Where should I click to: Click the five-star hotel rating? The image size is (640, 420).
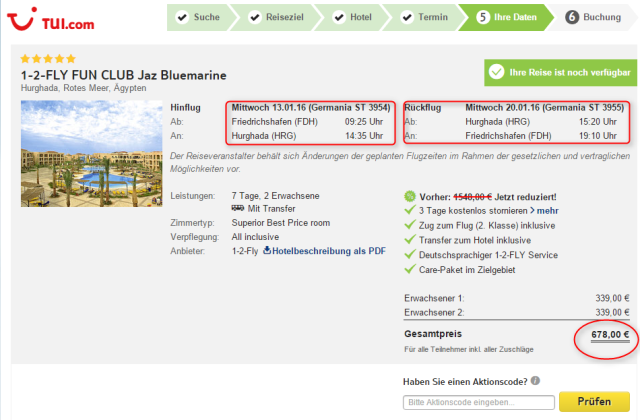[x=48, y=59]
